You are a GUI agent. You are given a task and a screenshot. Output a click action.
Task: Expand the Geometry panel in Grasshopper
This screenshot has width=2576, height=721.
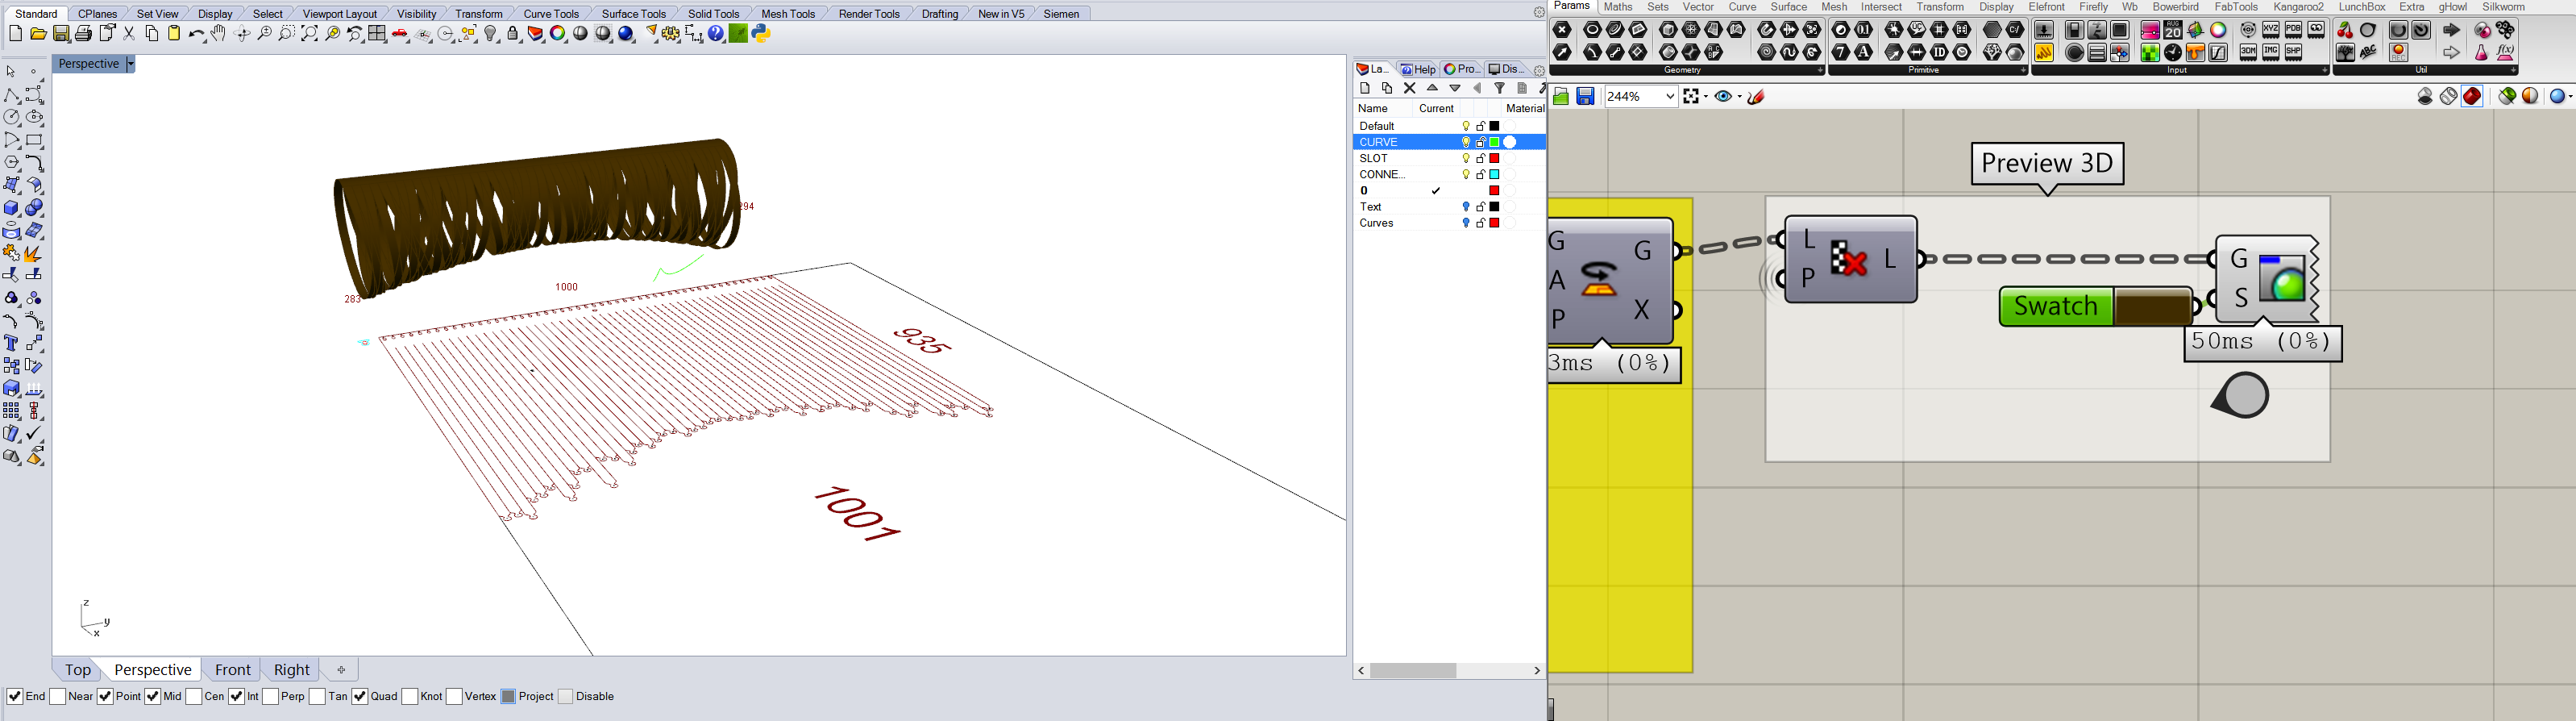1820,71
